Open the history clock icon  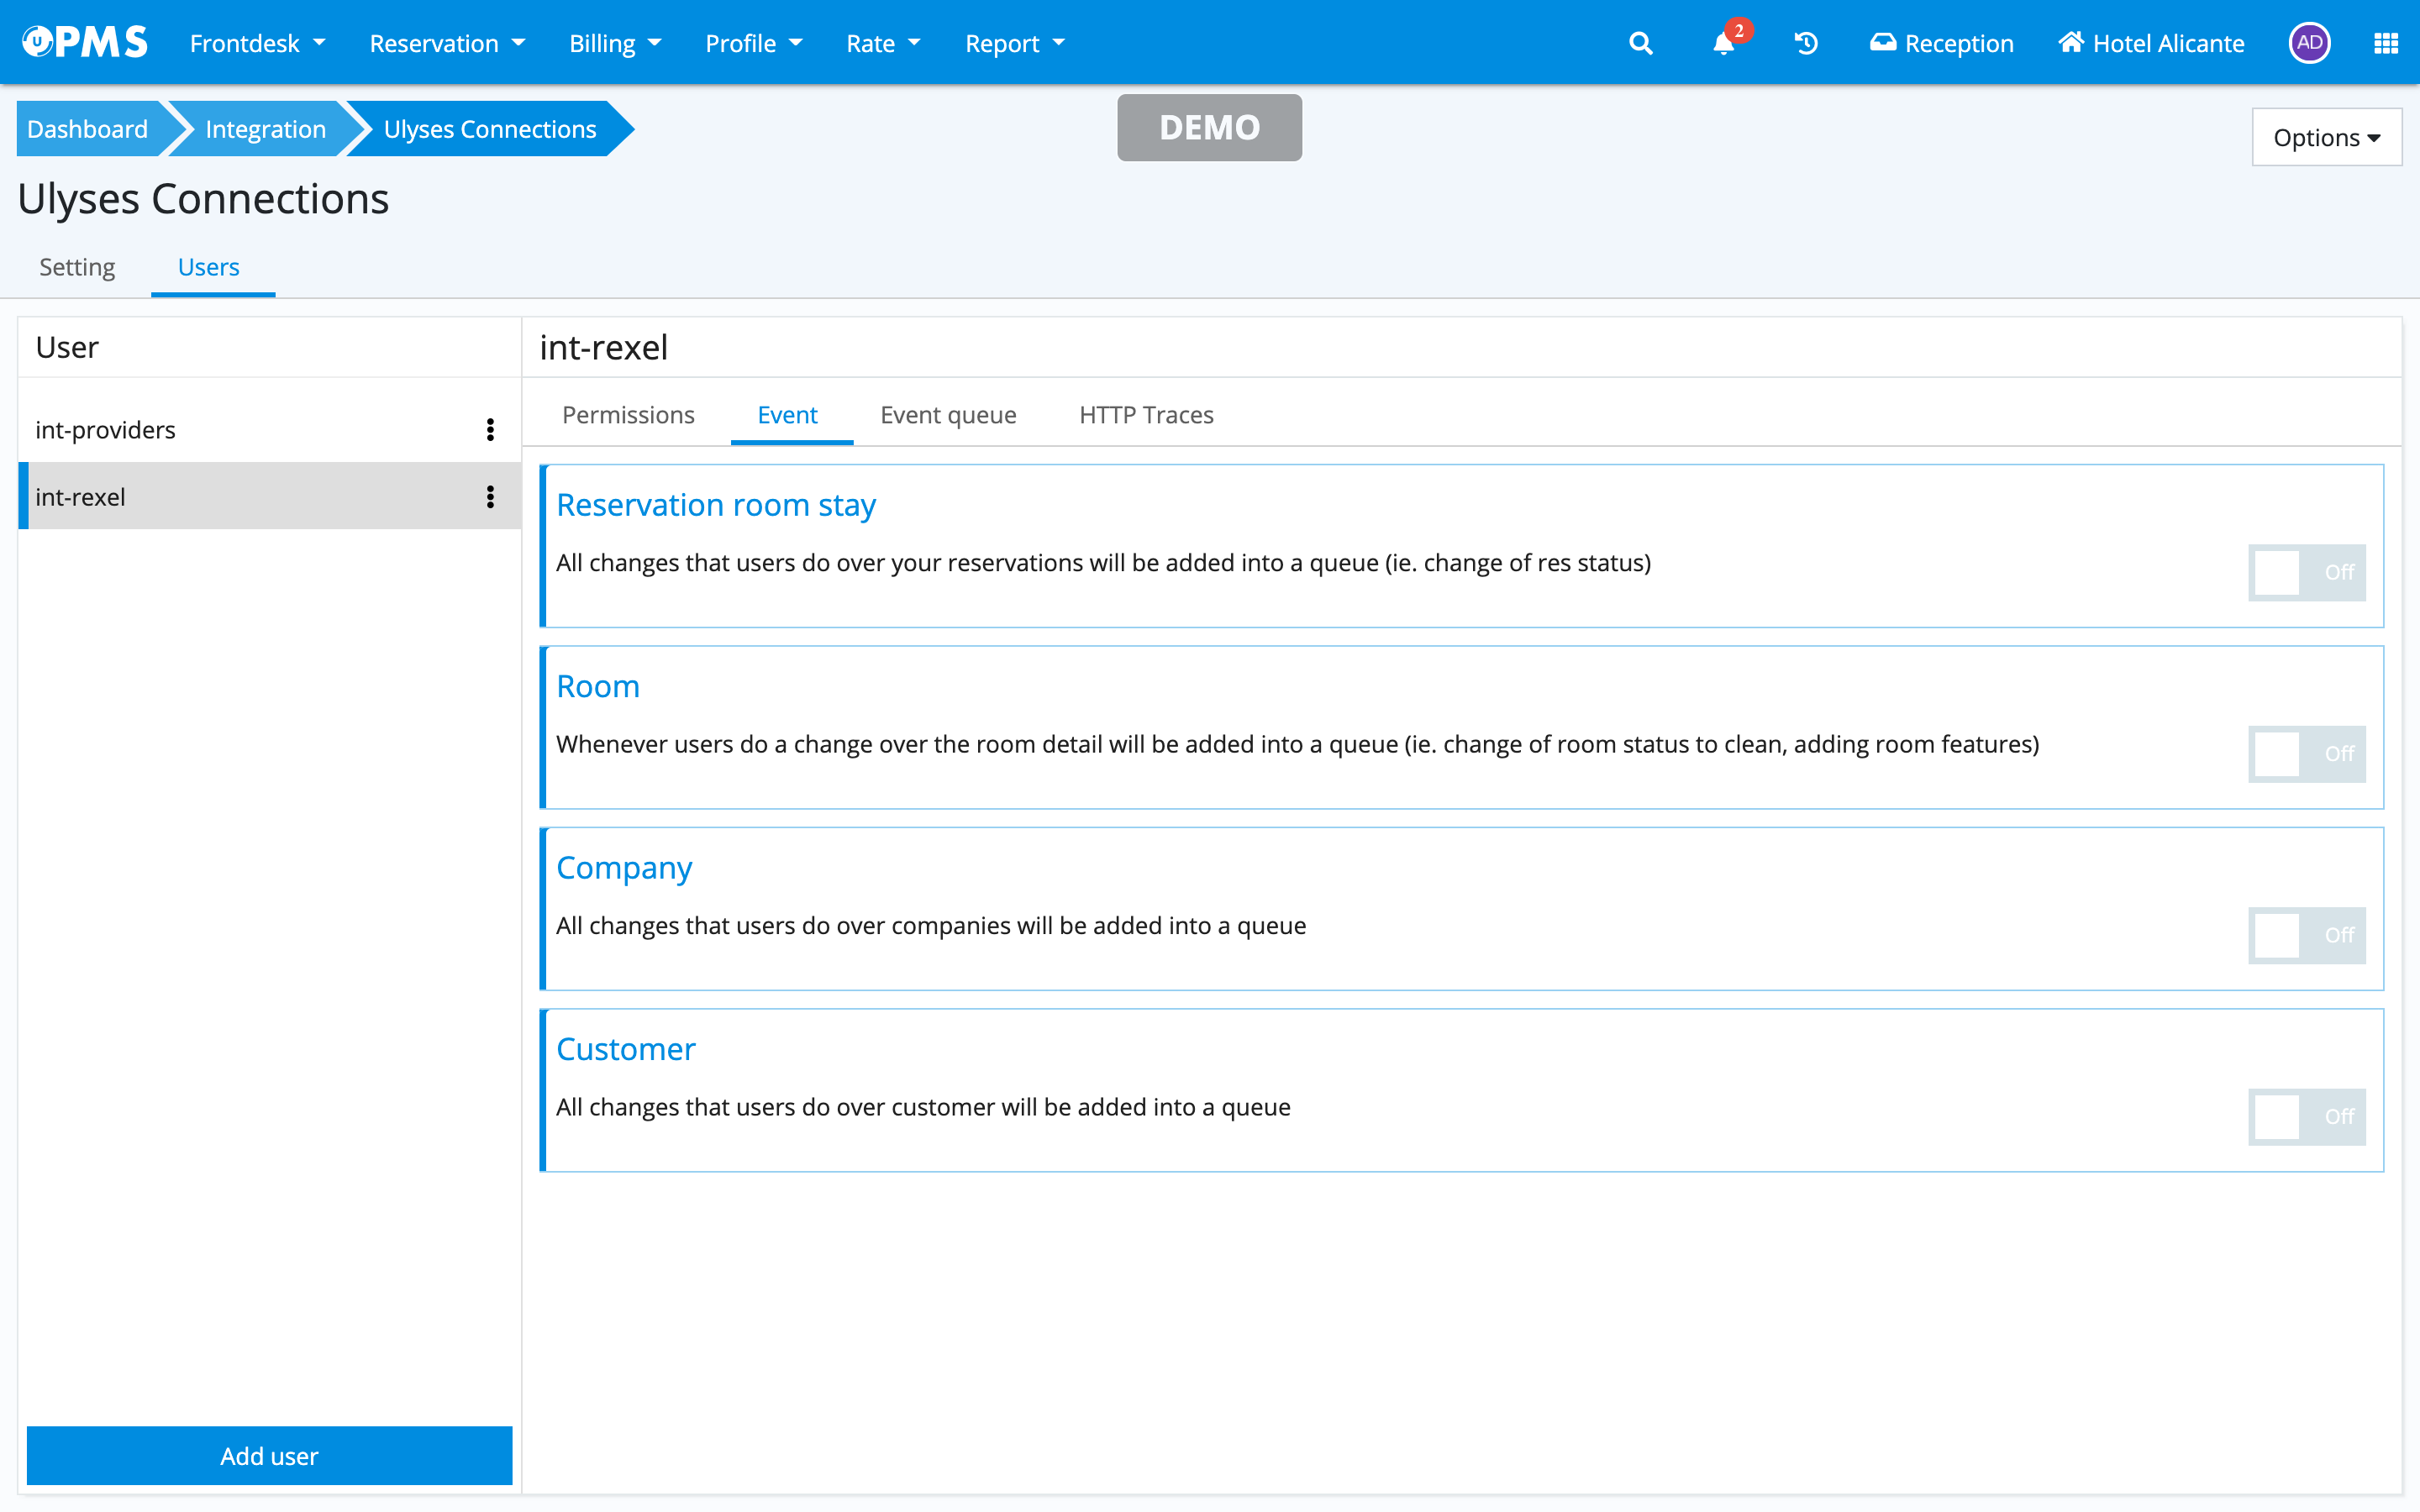(x=1806, y=43)
